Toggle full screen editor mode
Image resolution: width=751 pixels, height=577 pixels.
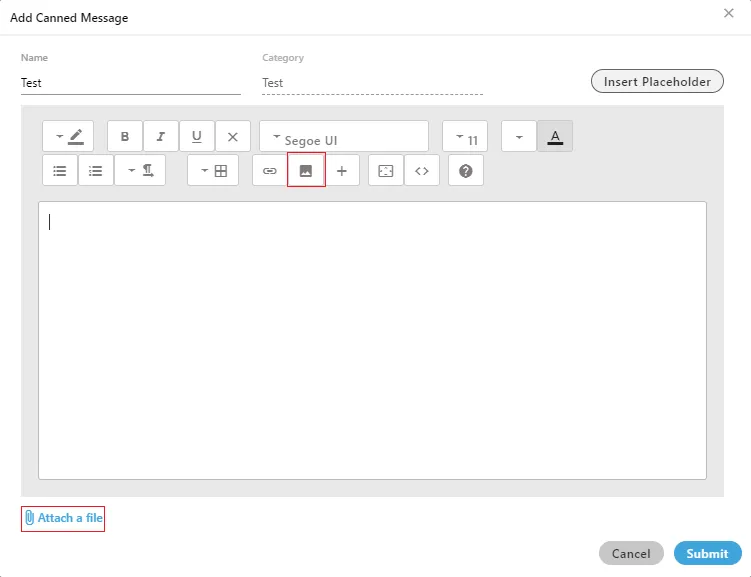(386, 170)
